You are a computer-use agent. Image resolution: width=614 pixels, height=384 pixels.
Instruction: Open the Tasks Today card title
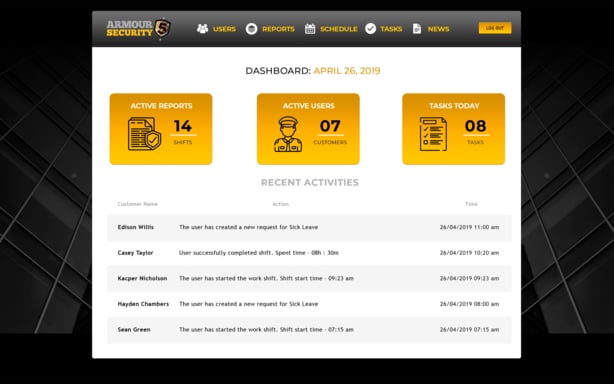pyautogui.click(x=454, y=106)
